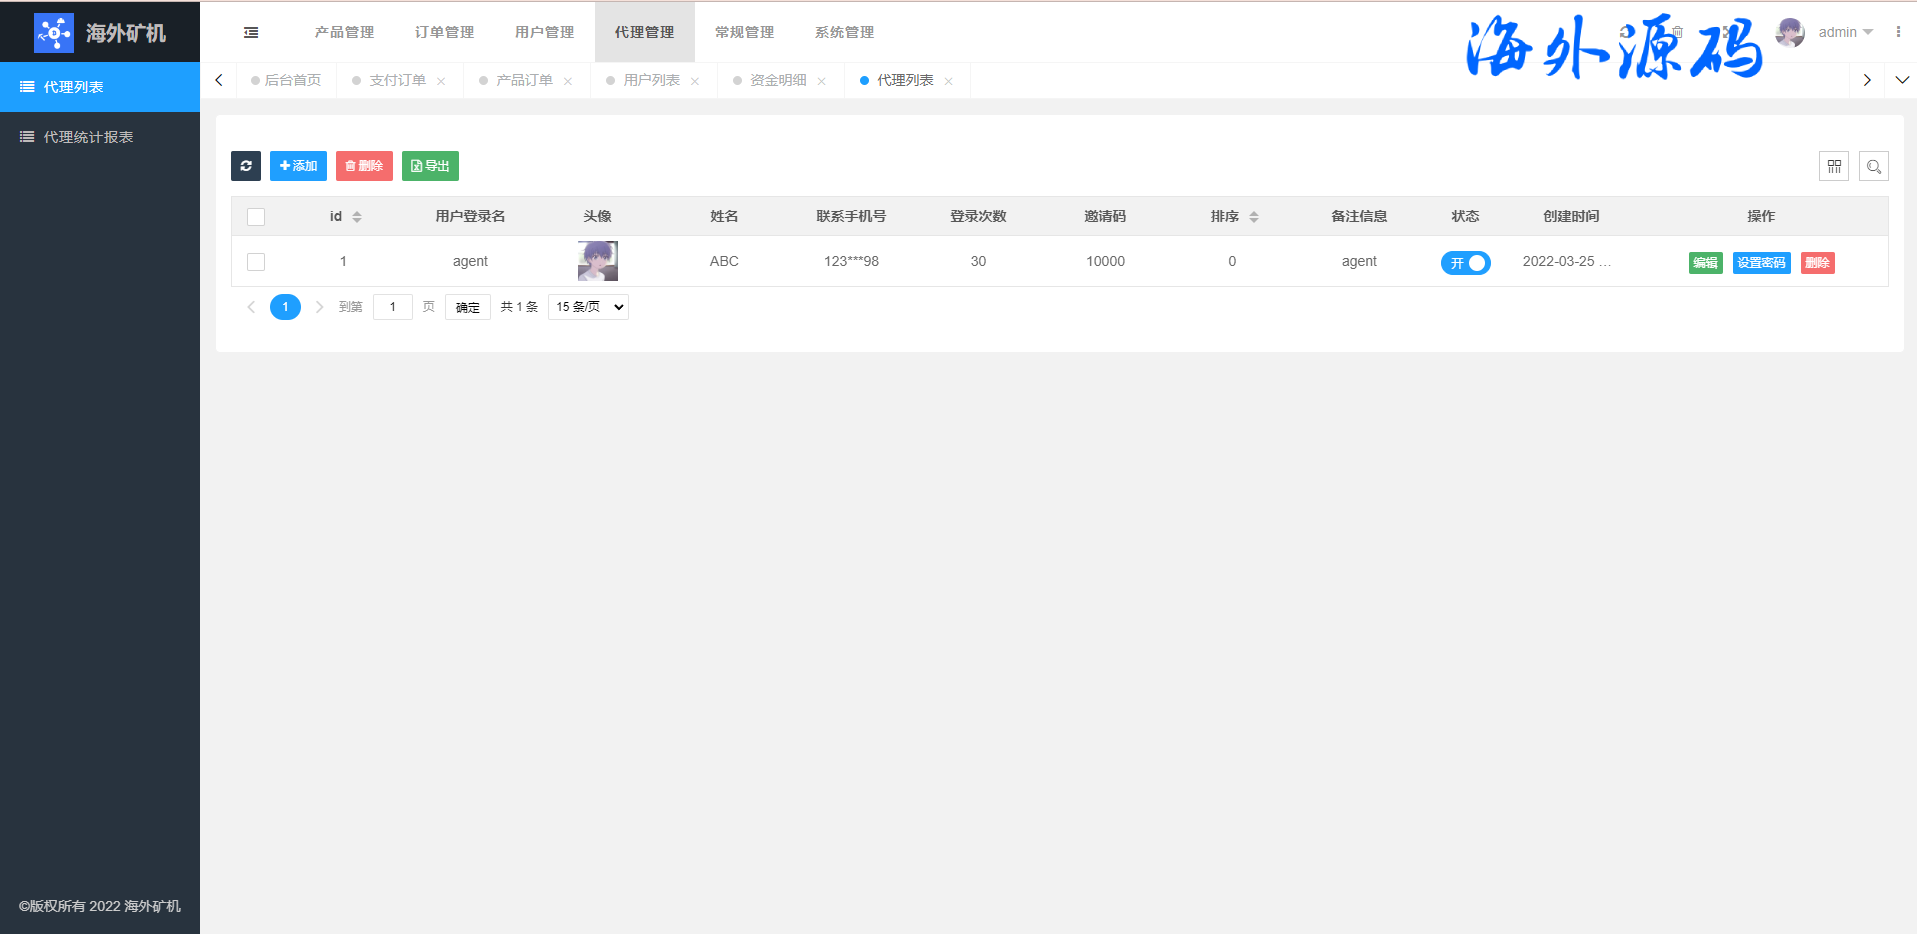The width and height of the screenshot is (1917, 934).
Task: Open the 15 条/页 page size dropdown
Action: pyautogui.click(x=588, y=307)
